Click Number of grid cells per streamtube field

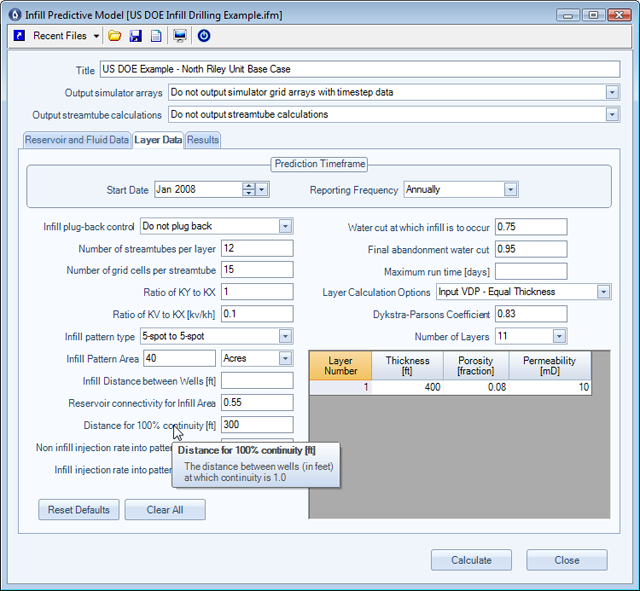tap(257, 270)
